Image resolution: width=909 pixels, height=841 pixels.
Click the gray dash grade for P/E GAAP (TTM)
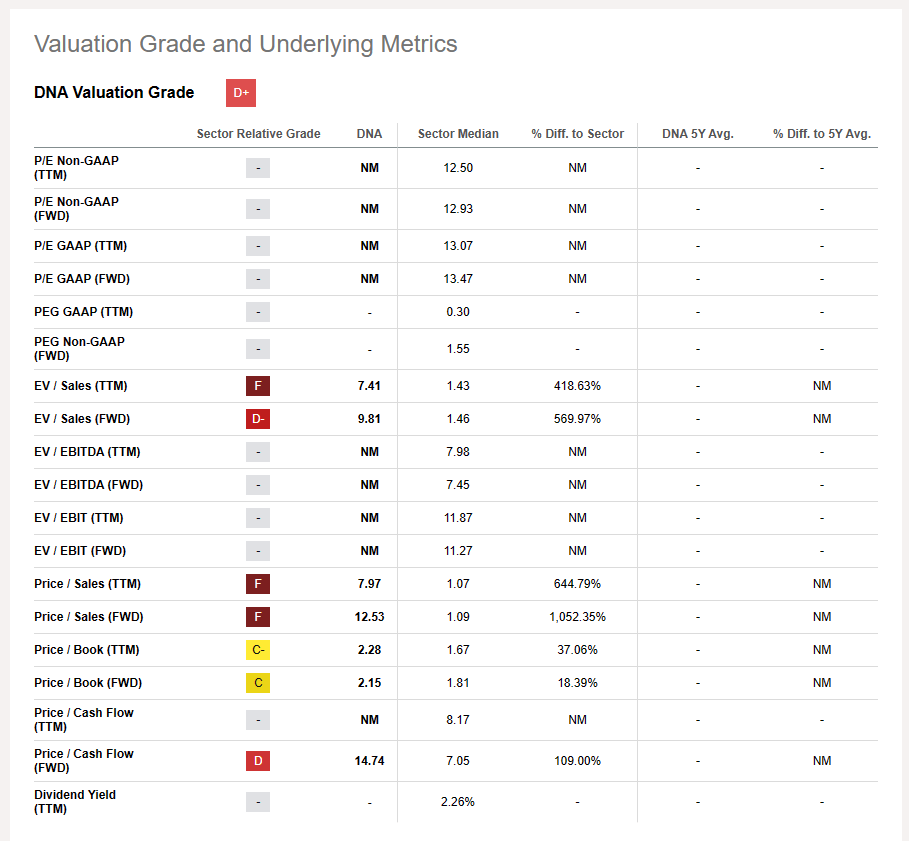pyautogui.click(x=258, y=246)
